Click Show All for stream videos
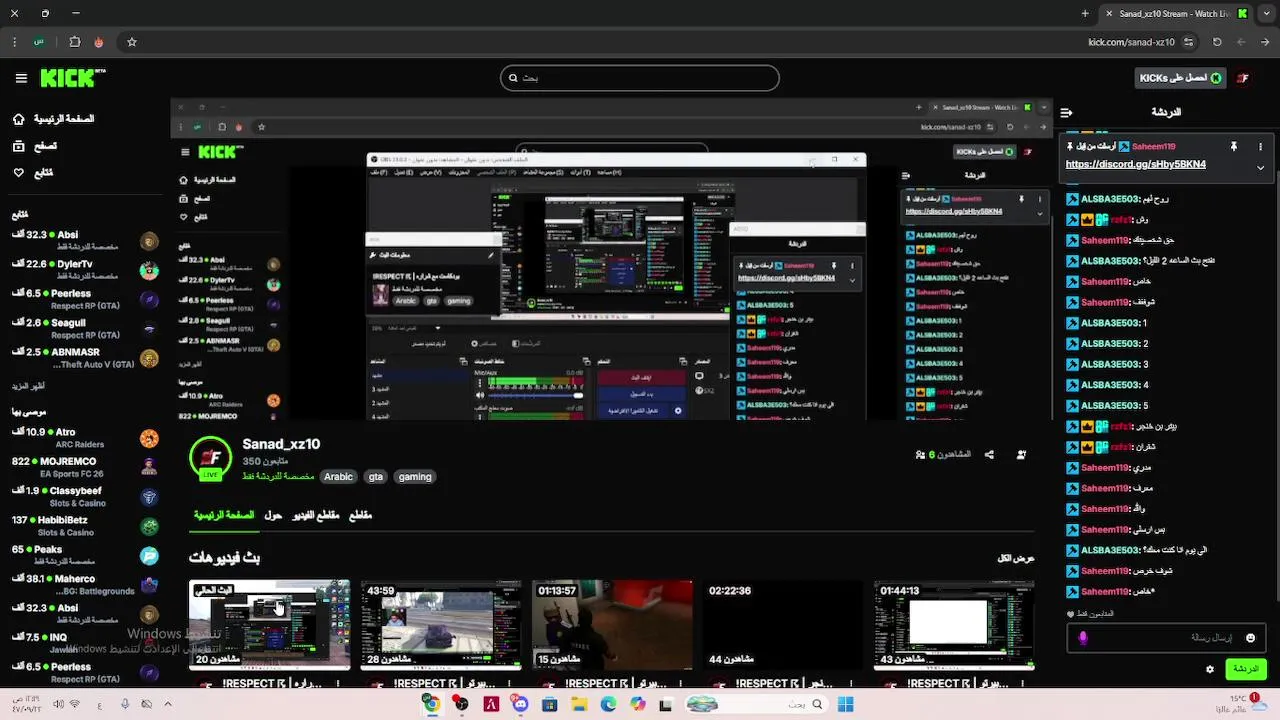1280x720 pixels. [1016, 558]
